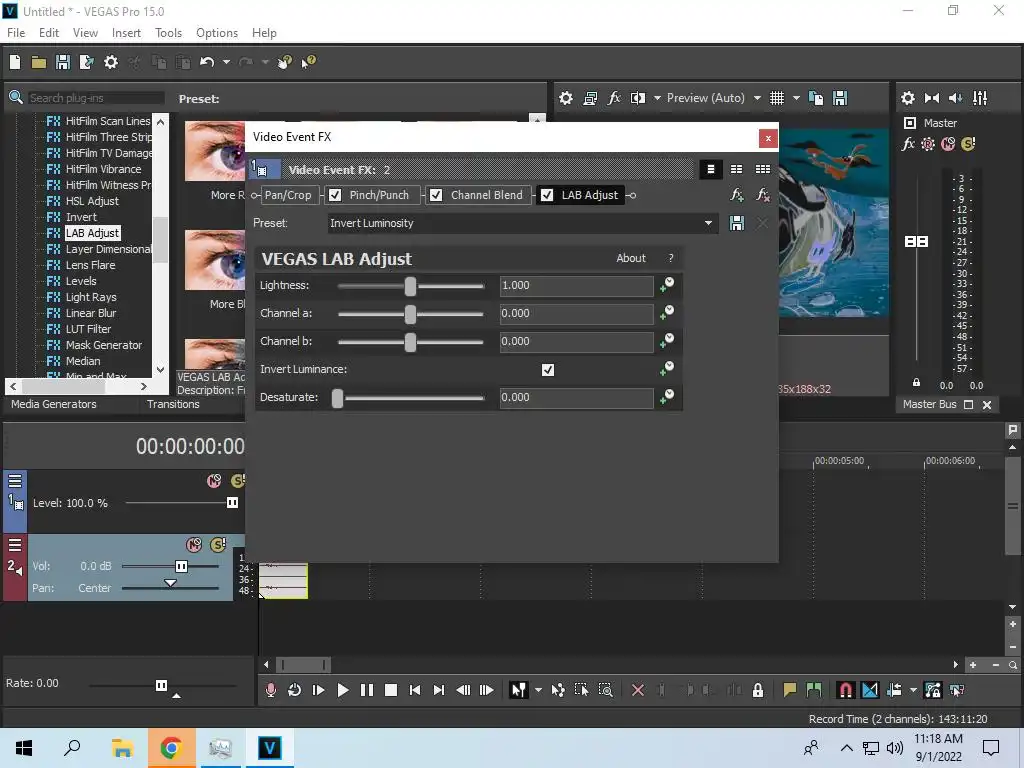
Task: Uncheck the Invert Luminance checkbox
Action: [x=548, y=370]
